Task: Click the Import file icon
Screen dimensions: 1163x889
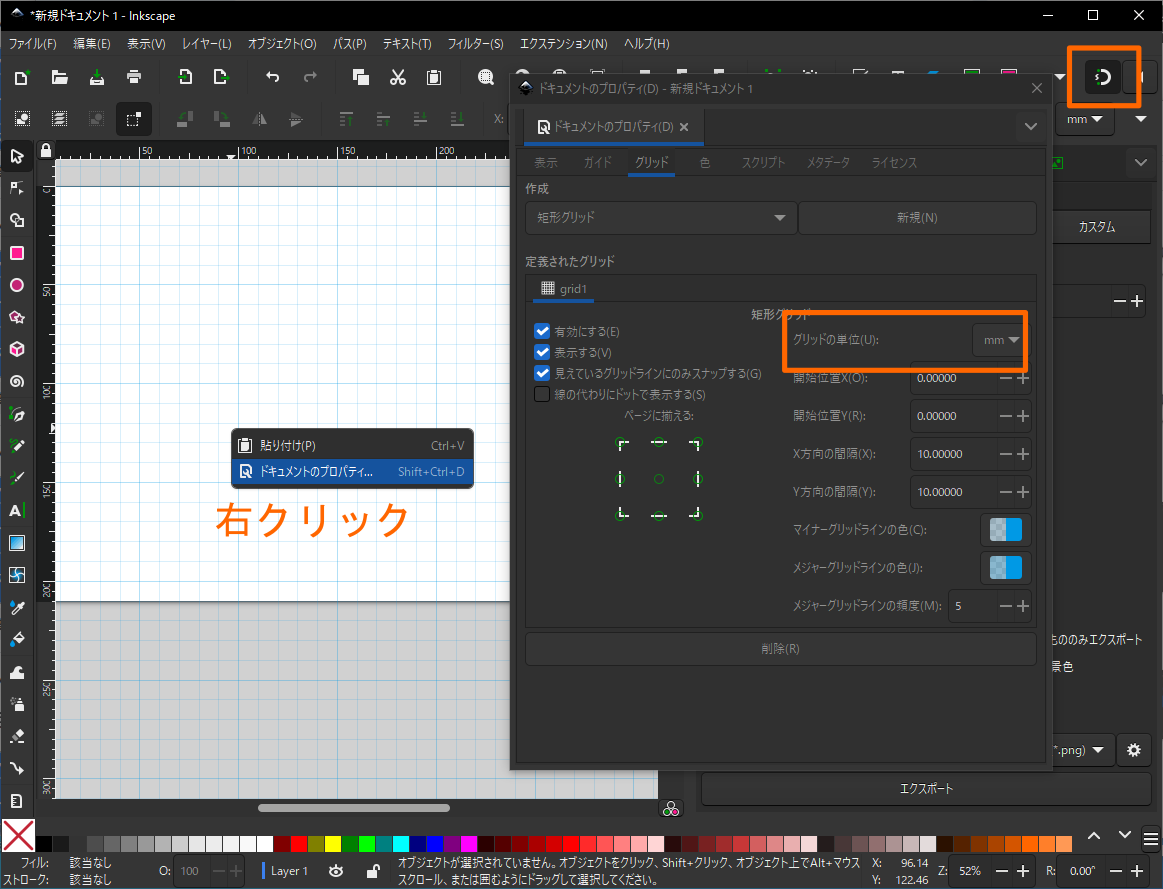Action: point(185,77)
